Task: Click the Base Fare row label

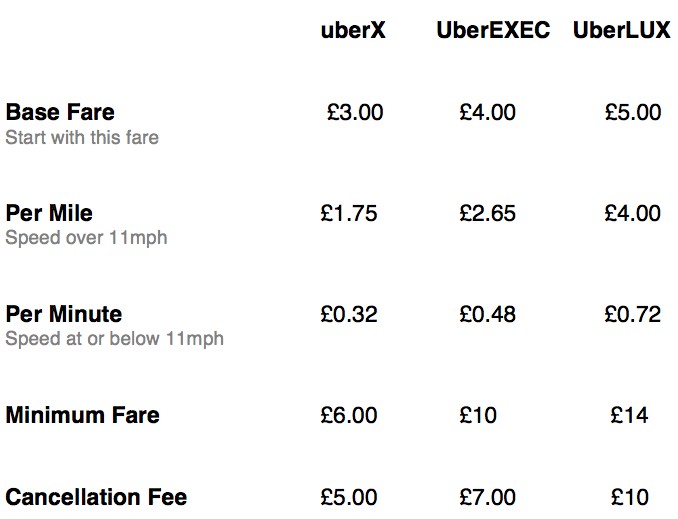Action: (x=60, y=112)
